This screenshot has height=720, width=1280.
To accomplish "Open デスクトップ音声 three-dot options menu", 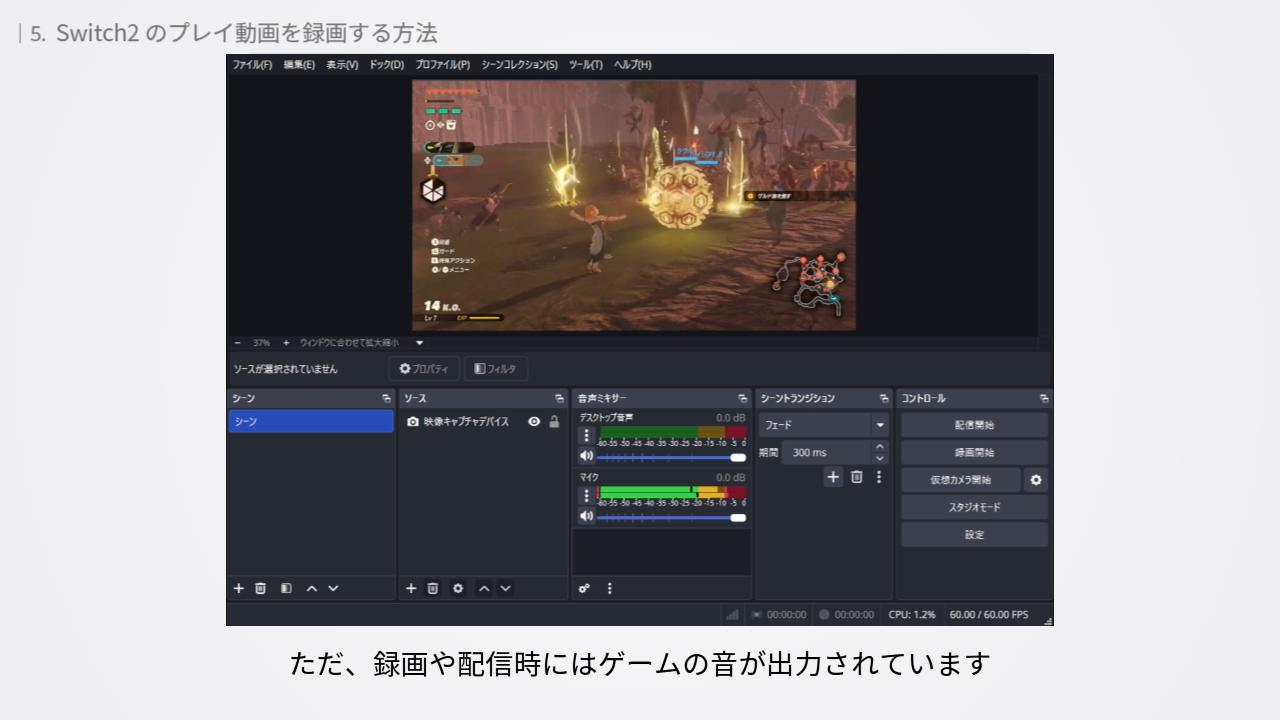I will click(587, 436).
